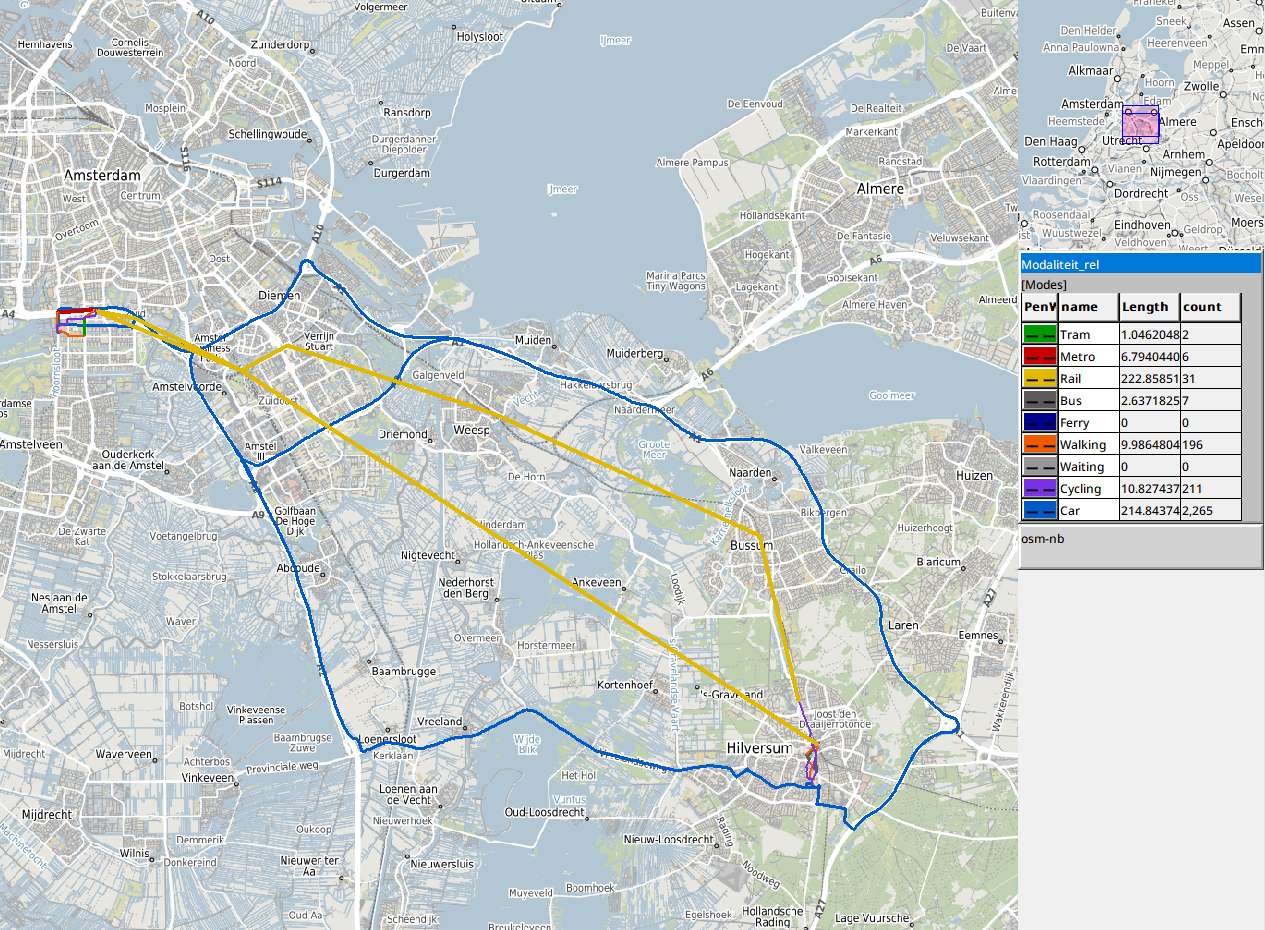Click the Rail count value 31
Screen dimensions: 1265x930
click(1210, 379)
